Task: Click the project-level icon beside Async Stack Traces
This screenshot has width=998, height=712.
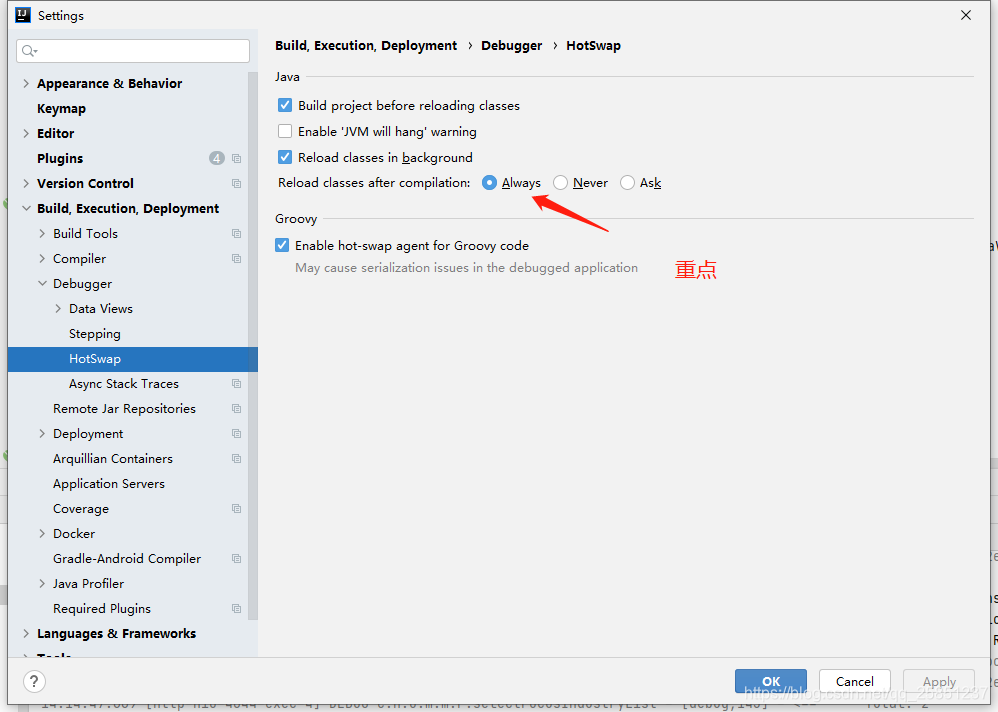Action: pyautogui.click(x=236, y=384)
